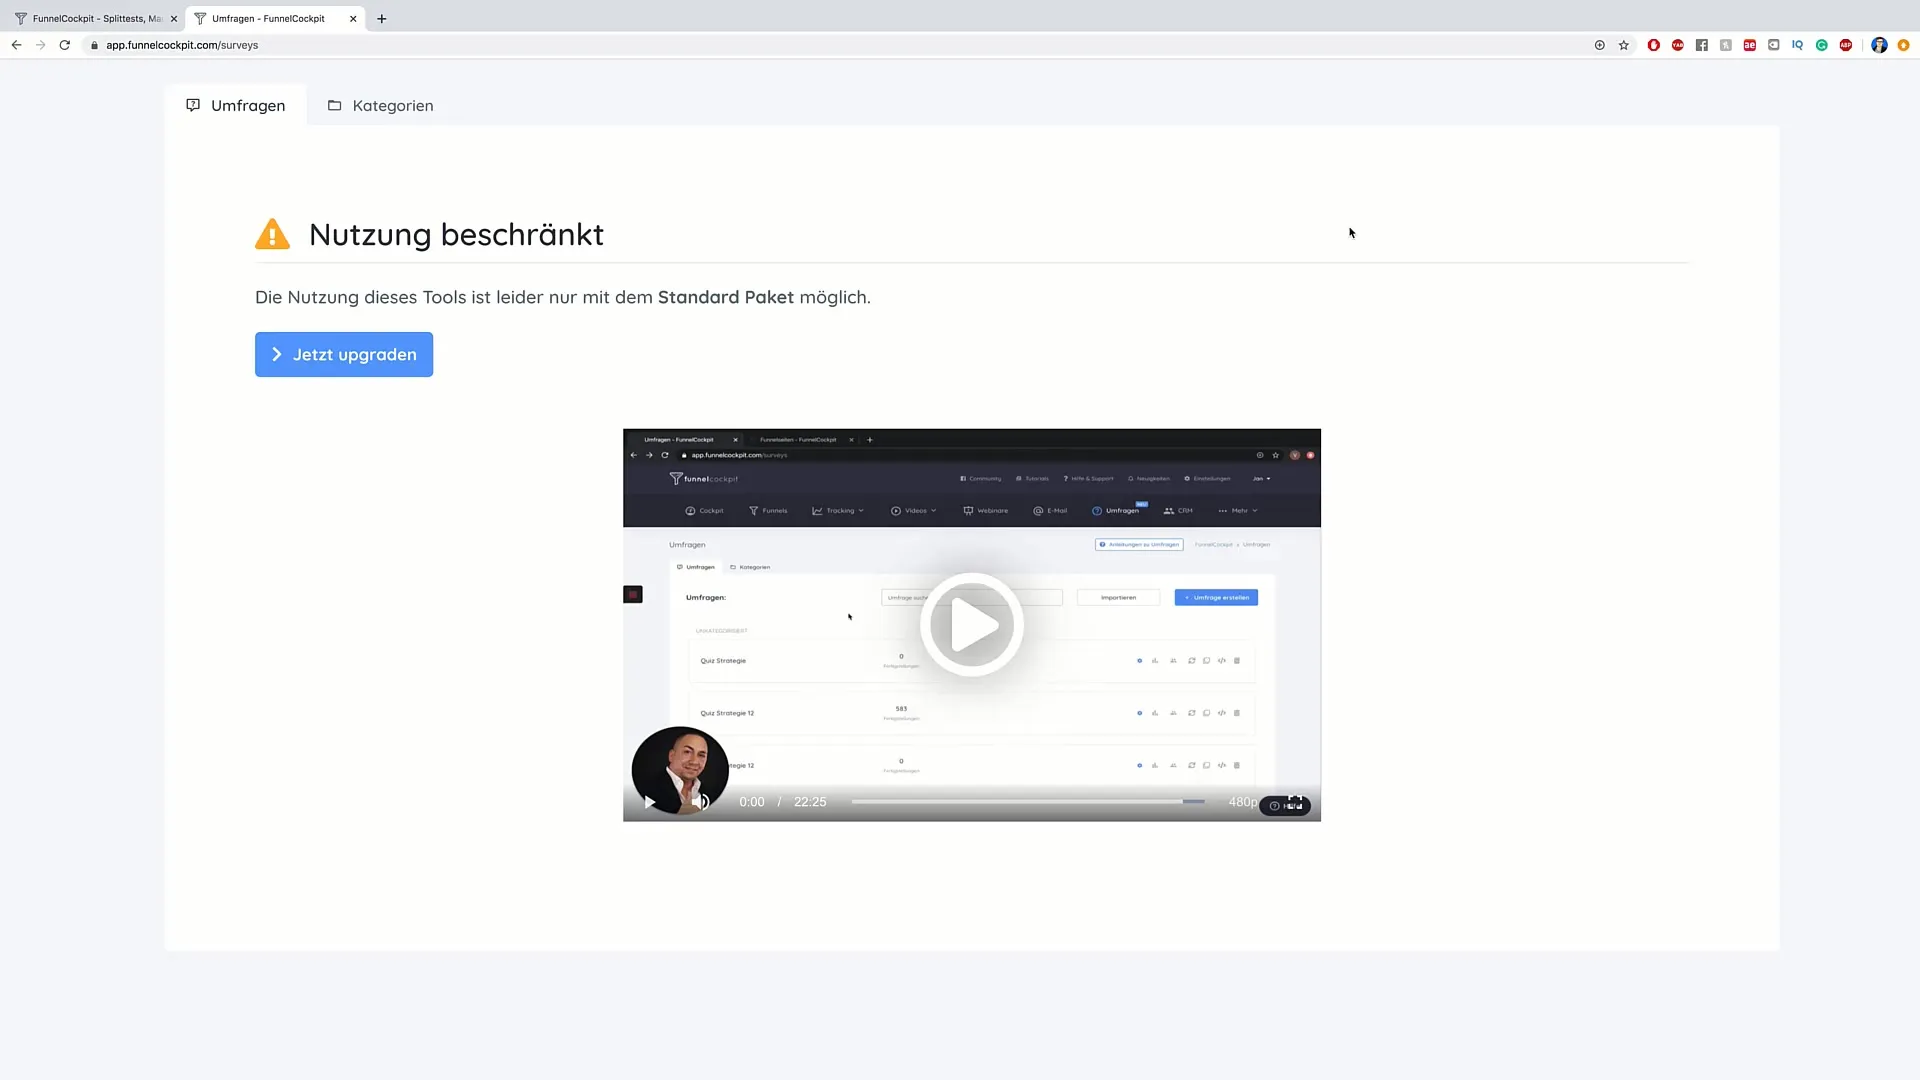1920x1080 pixels.
Task: Reload the page with the refresh icon
Action: 65,45
